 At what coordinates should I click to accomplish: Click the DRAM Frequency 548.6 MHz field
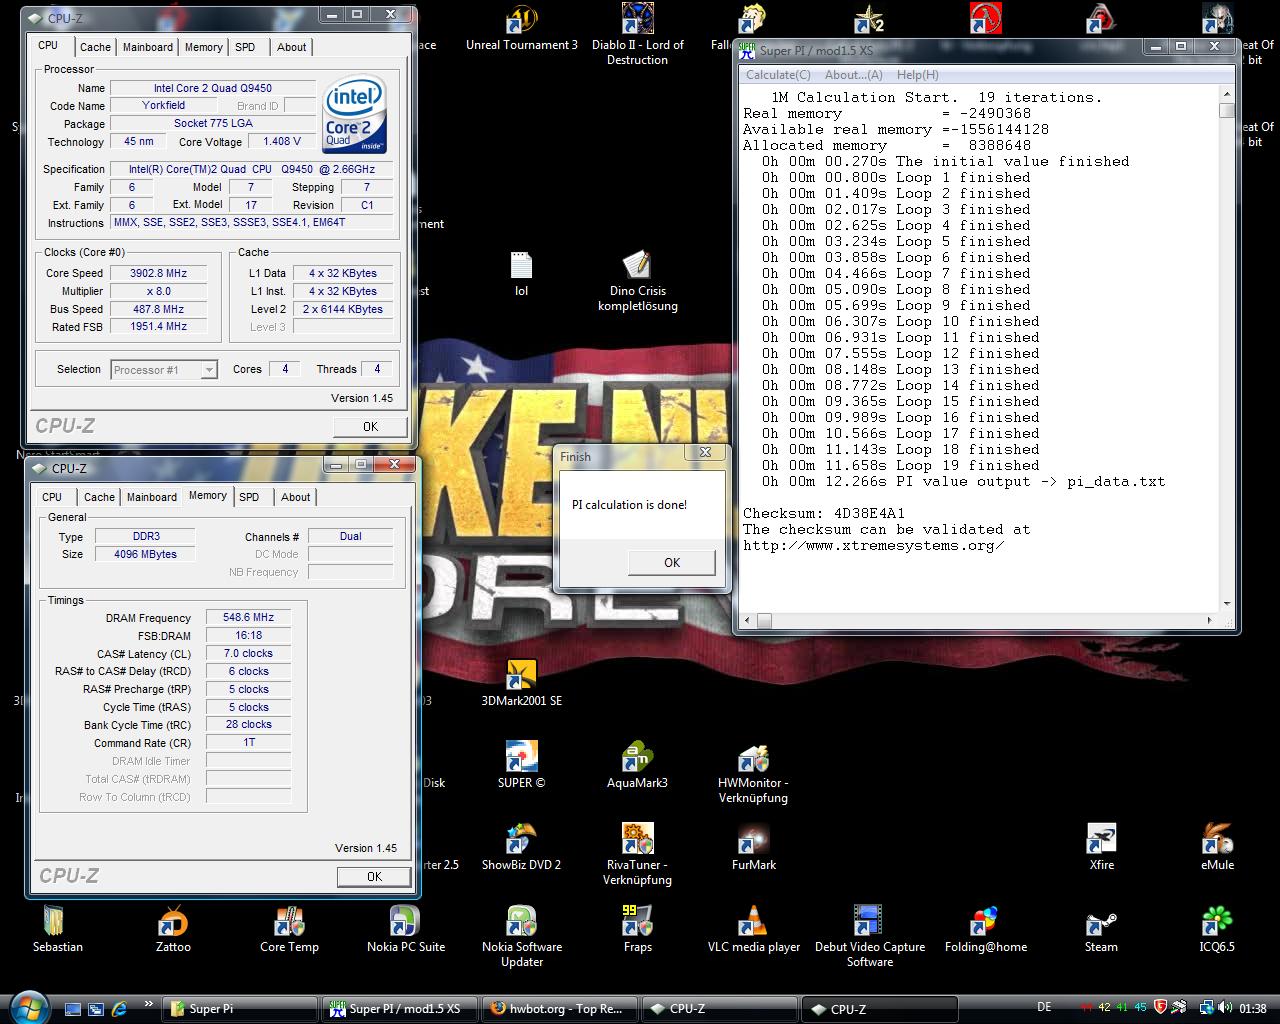tap(249, 618)
